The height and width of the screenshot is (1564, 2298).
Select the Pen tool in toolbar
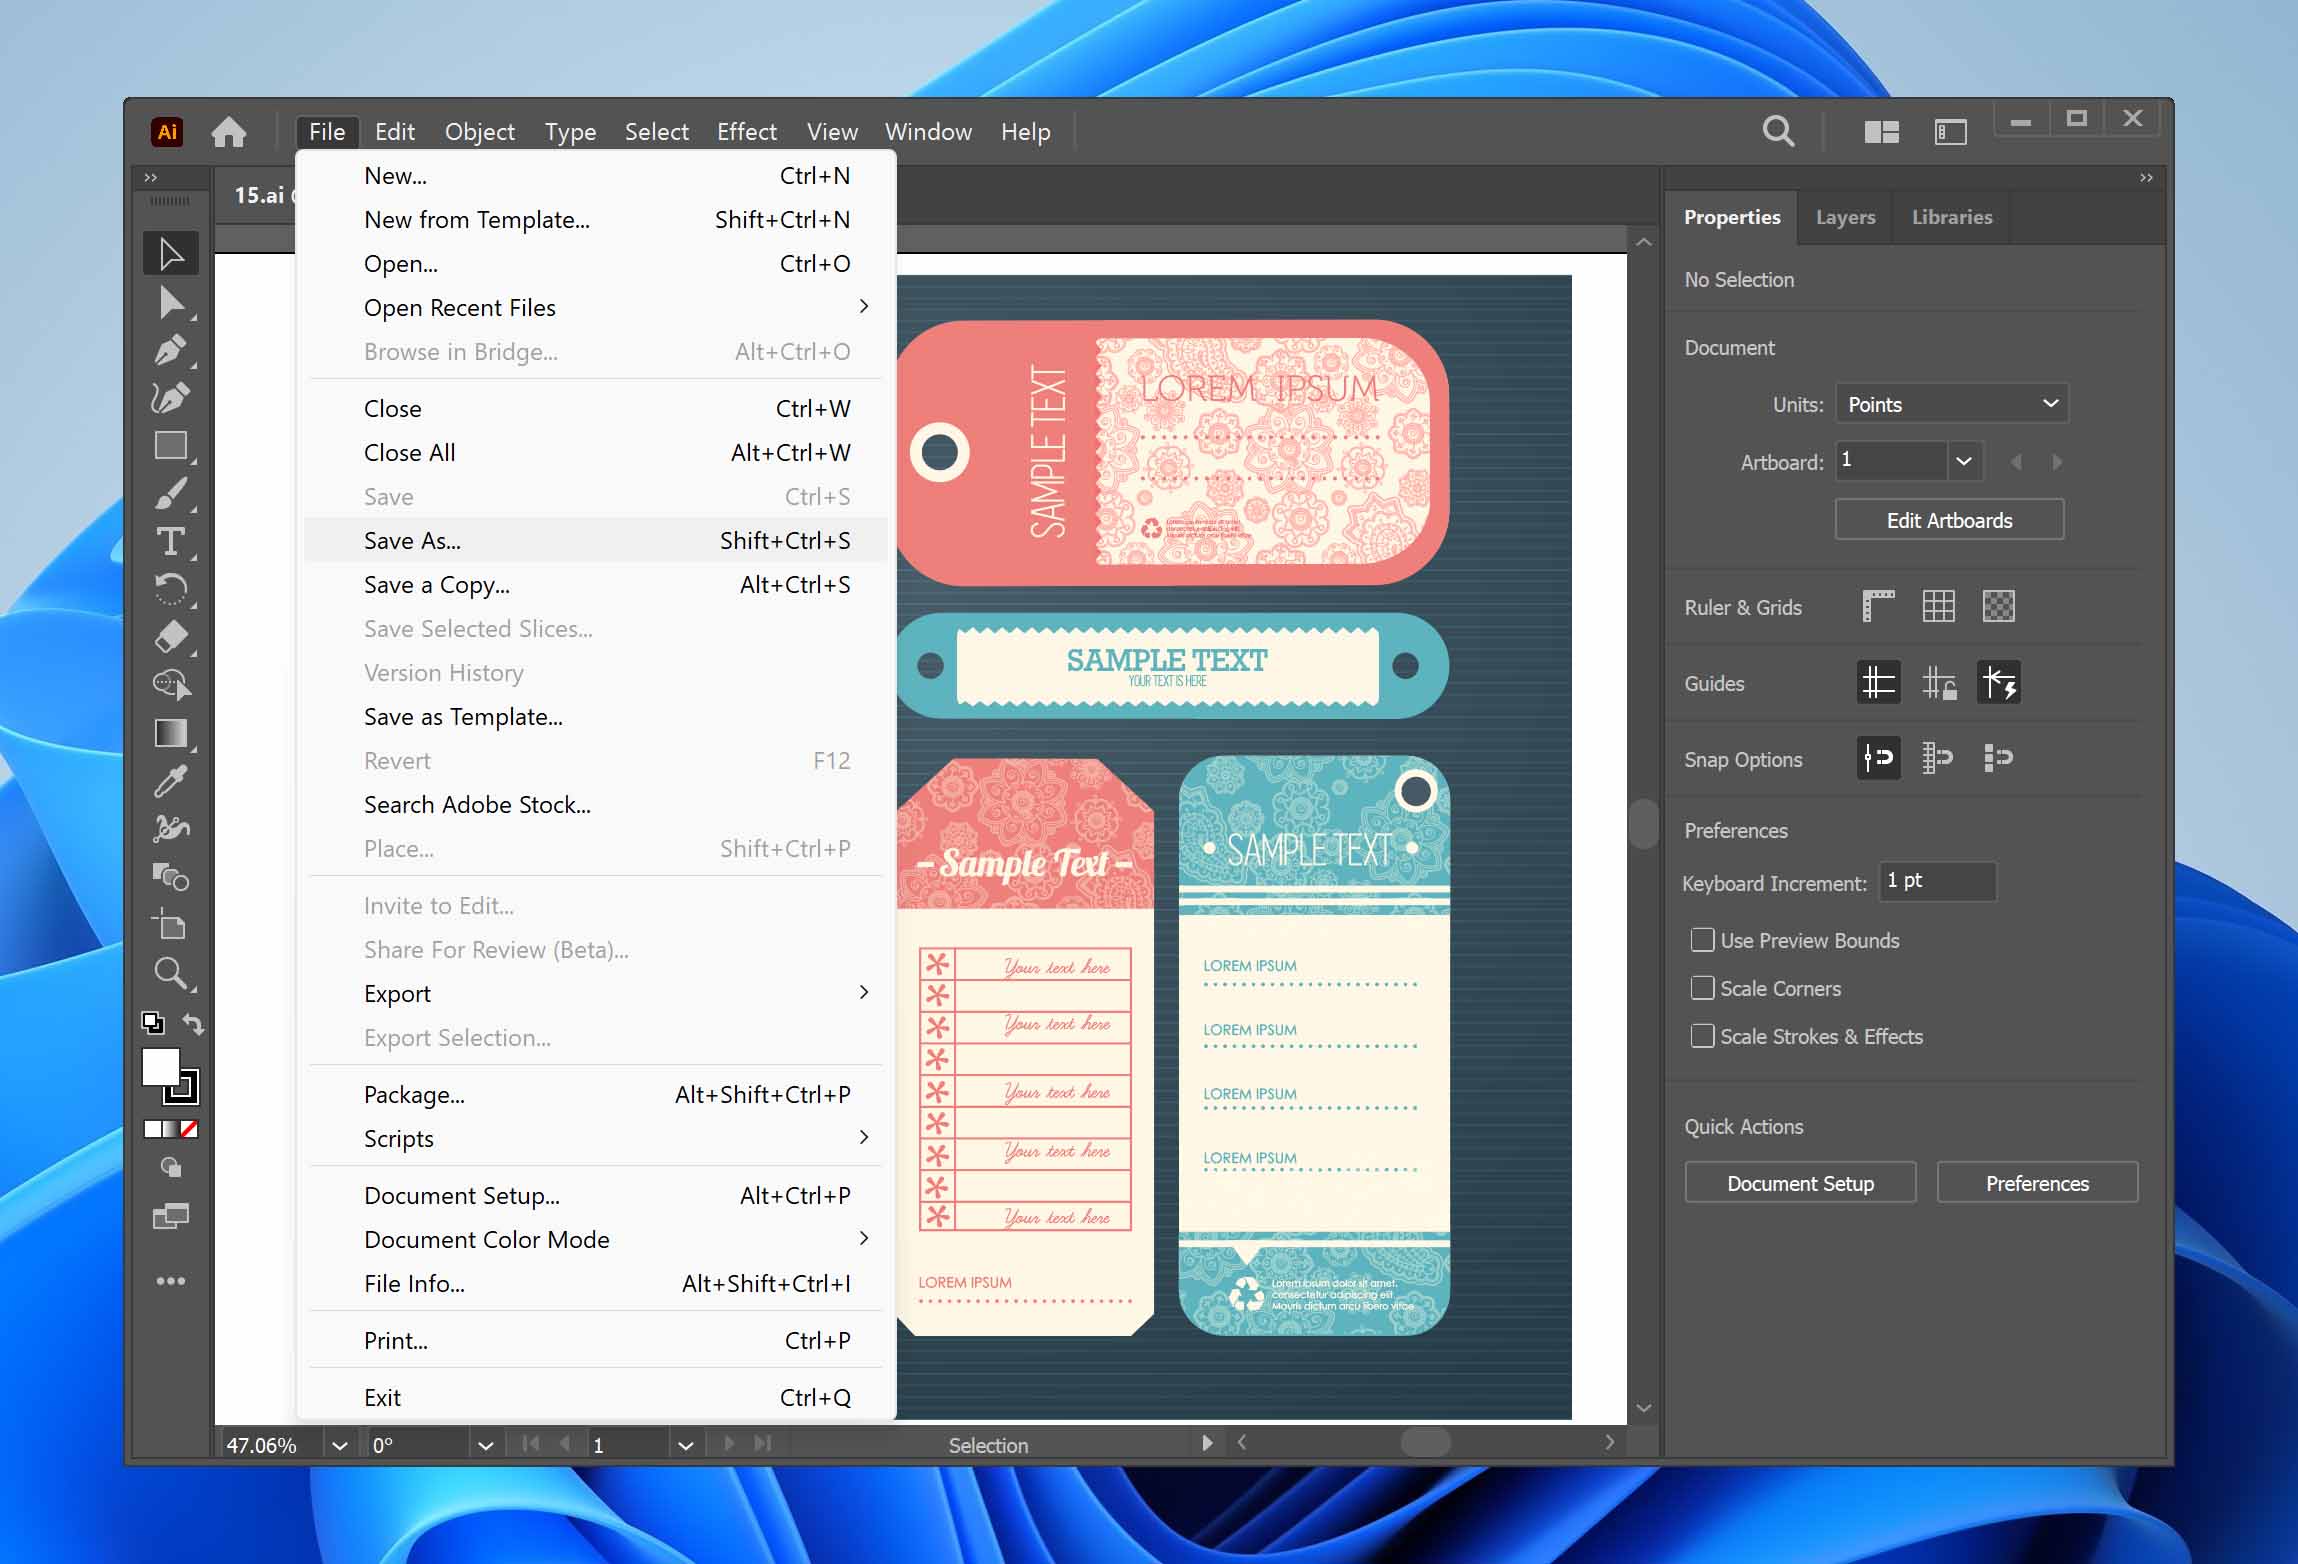tap(169, 350)
